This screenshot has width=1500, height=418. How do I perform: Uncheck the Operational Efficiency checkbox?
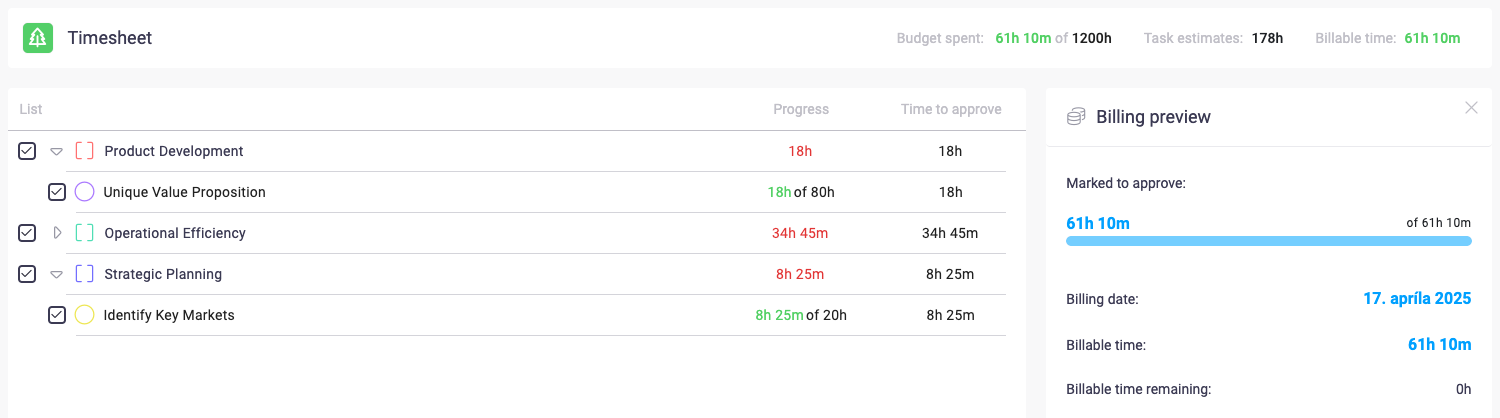(27, 233)
